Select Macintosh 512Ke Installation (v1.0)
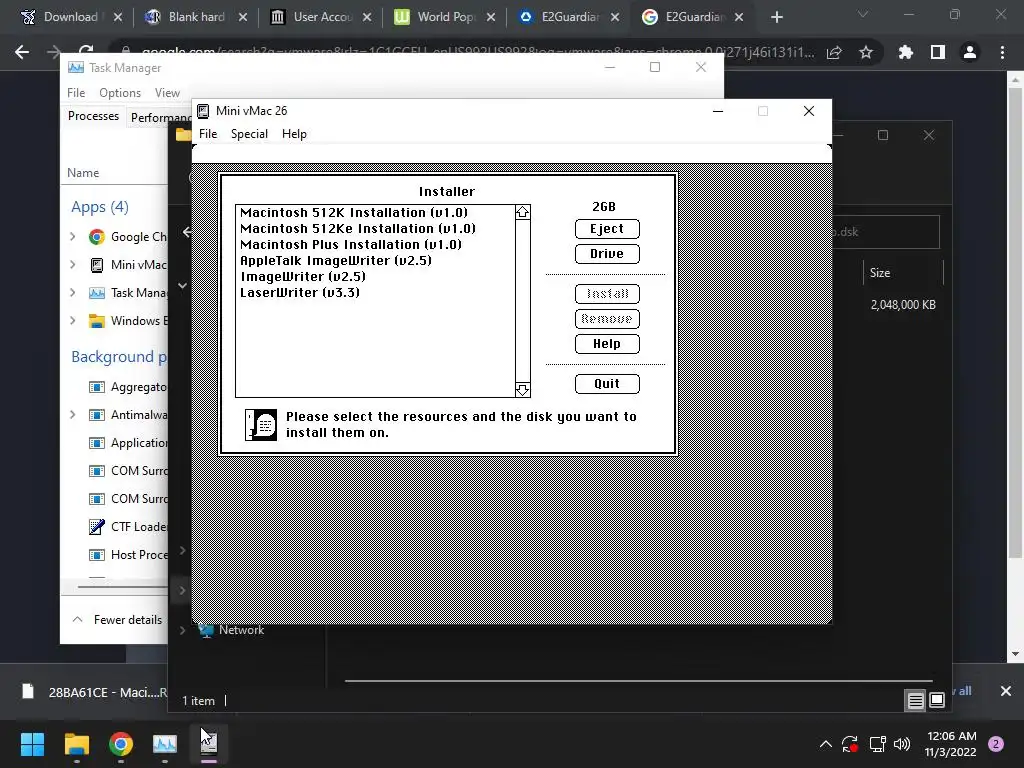The image size is (1024, 768). 358,229
